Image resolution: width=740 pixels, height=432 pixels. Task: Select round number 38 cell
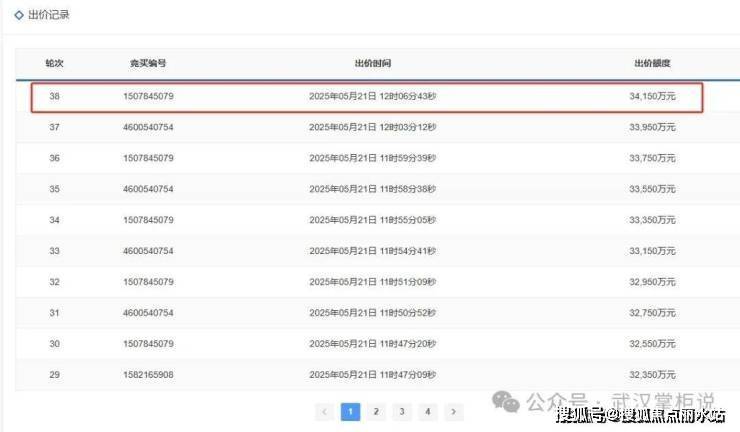(54, 96)
